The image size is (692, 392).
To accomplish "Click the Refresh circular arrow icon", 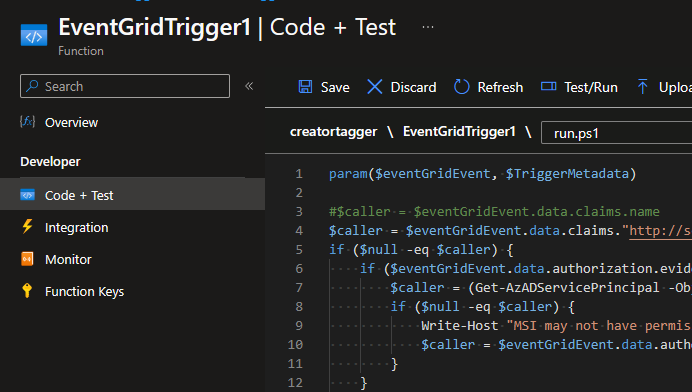I will (462, 87).
